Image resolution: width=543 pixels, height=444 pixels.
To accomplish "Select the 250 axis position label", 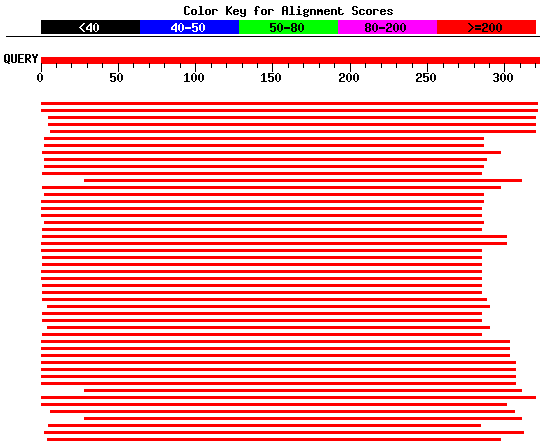I will (426, 78).
